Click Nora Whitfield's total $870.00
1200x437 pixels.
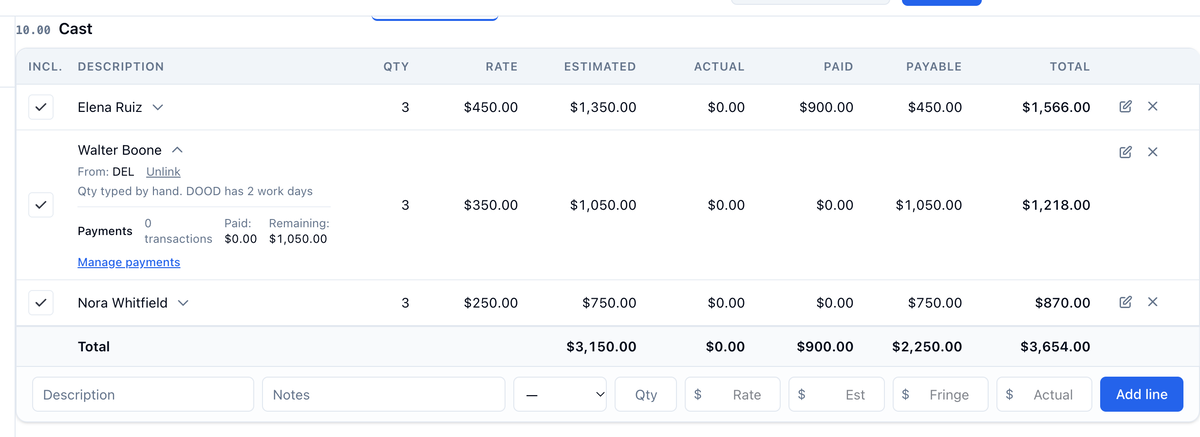pos(1063,303)
